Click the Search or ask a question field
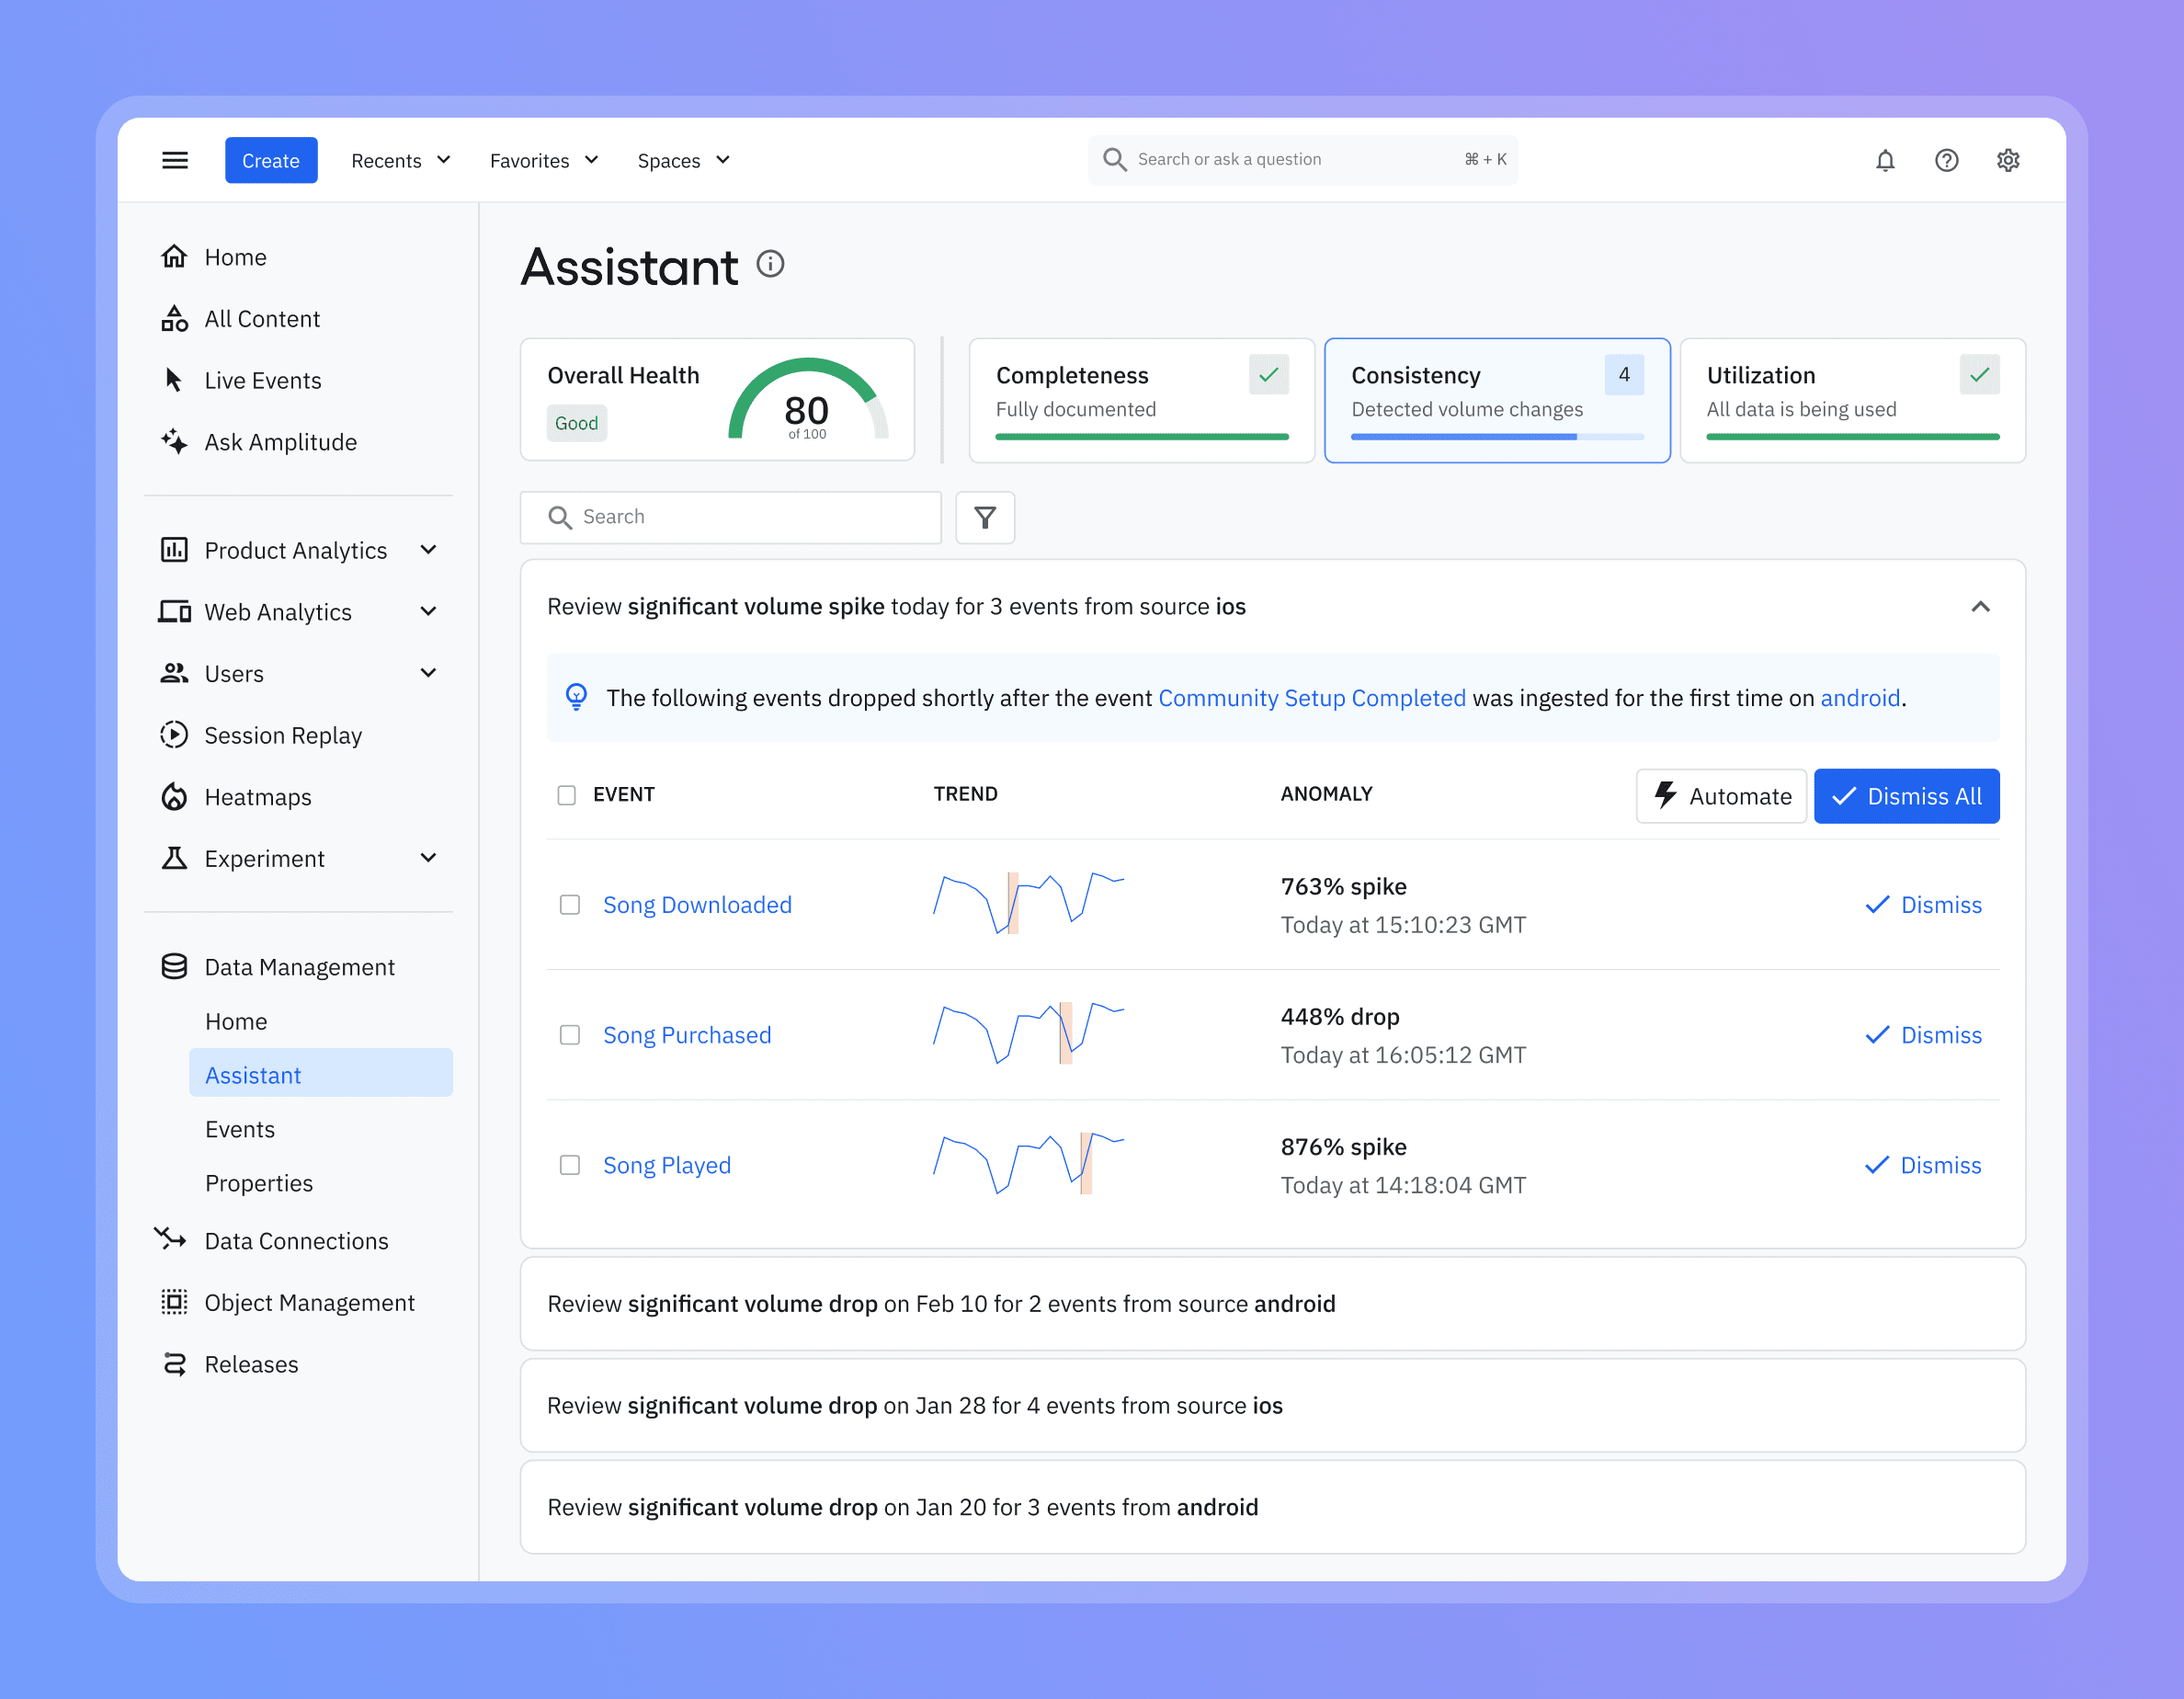The width and height of the screenshot is (2184, 1699). coord(1300,160)
